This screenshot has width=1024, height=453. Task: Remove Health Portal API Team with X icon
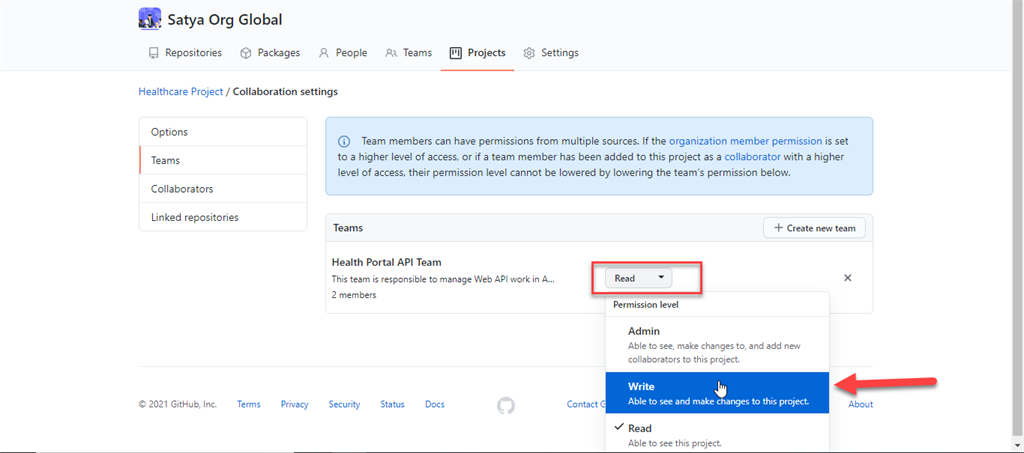click(x=848, y=277)
